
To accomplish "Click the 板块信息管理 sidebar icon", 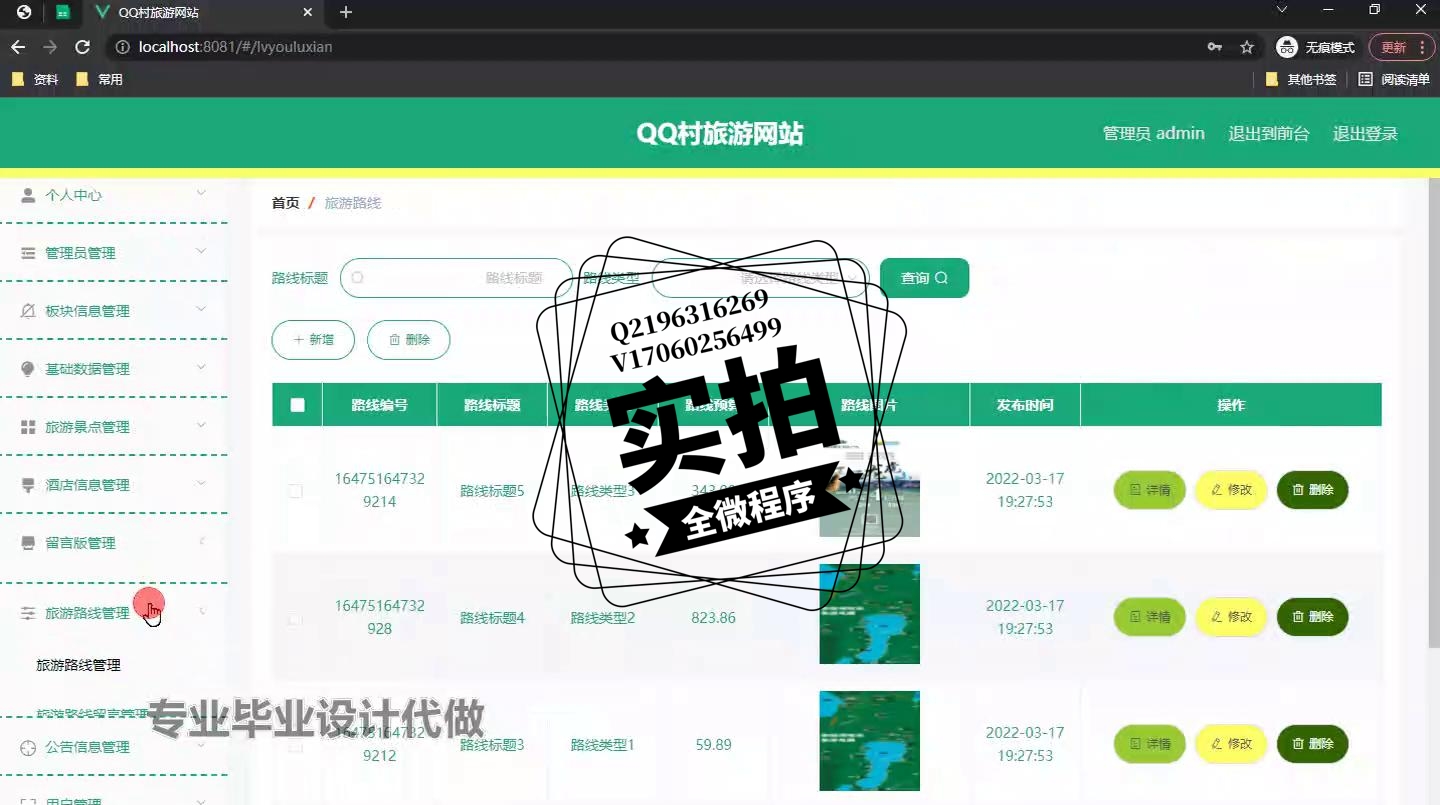I will tap(28, 311).
